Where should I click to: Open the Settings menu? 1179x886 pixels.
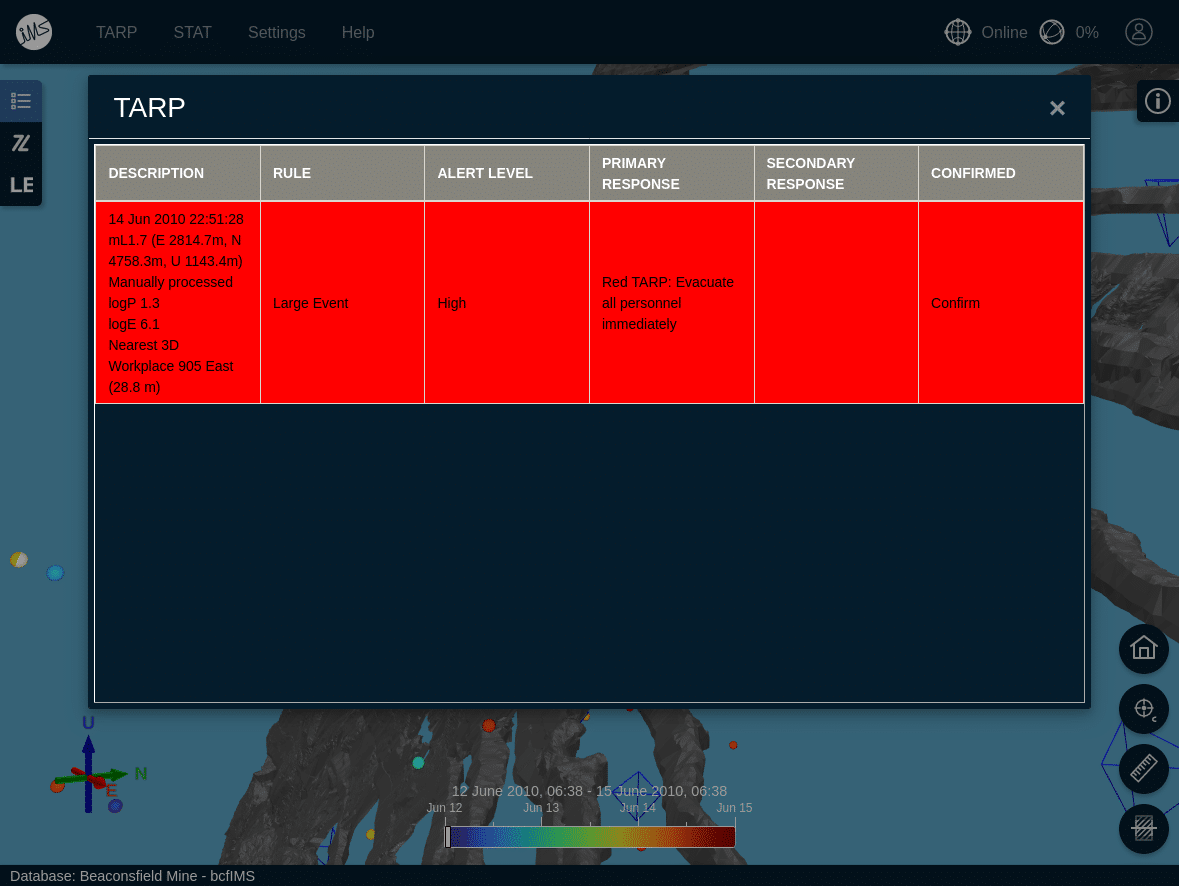(x=277, y=33)
